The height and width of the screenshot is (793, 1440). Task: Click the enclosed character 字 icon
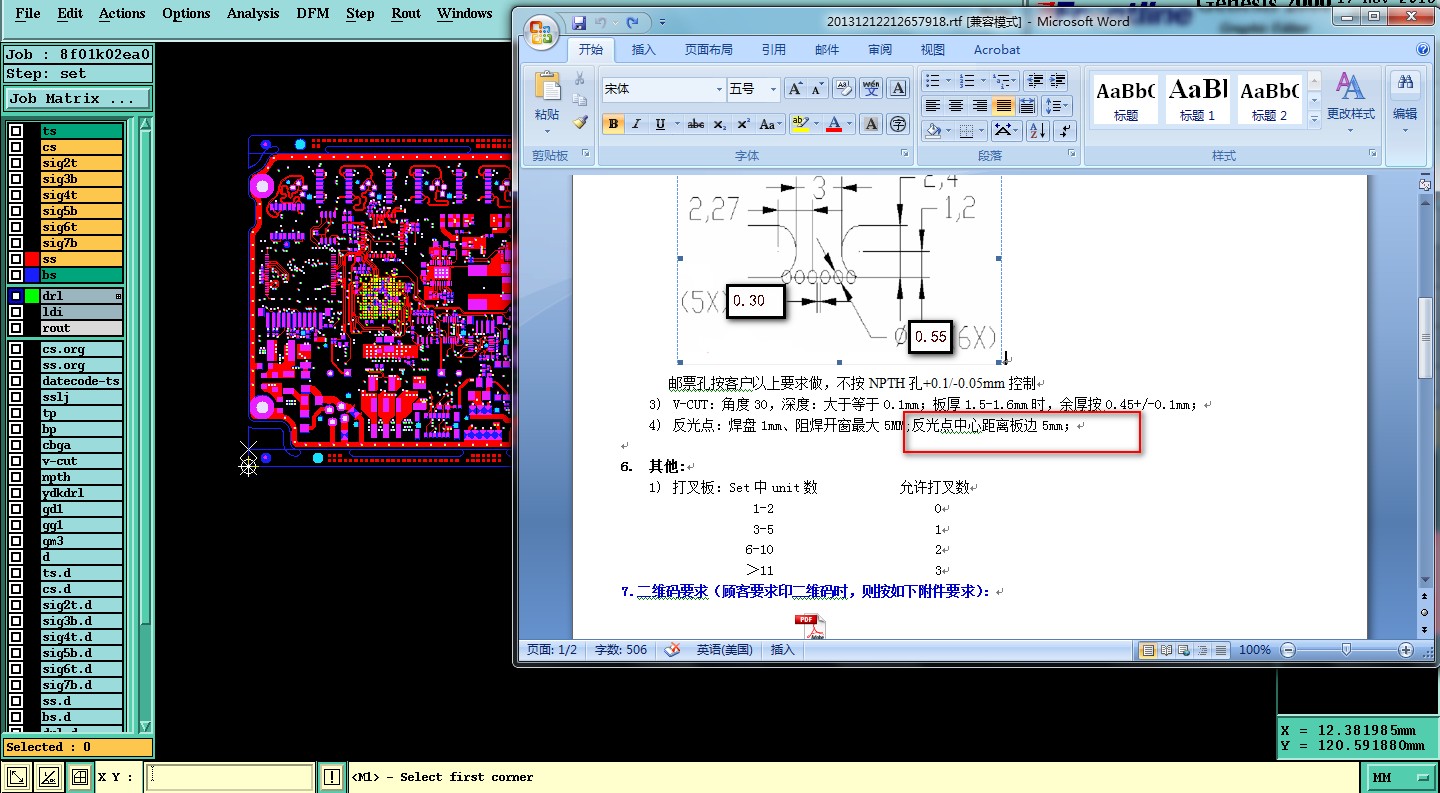tap(898, 124)
